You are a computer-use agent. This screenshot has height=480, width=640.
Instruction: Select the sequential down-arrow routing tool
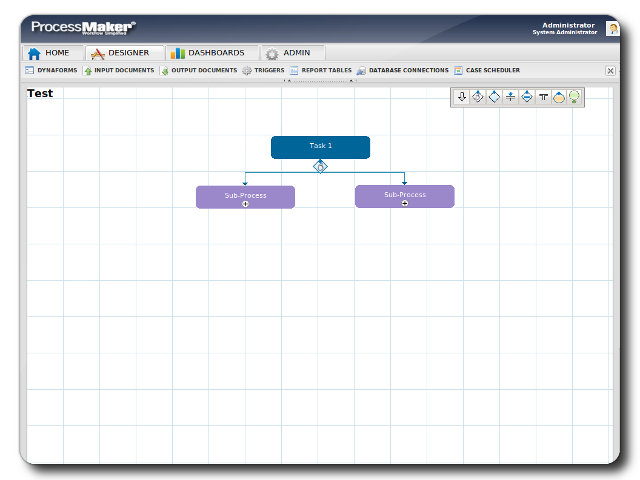pos(462,97)
